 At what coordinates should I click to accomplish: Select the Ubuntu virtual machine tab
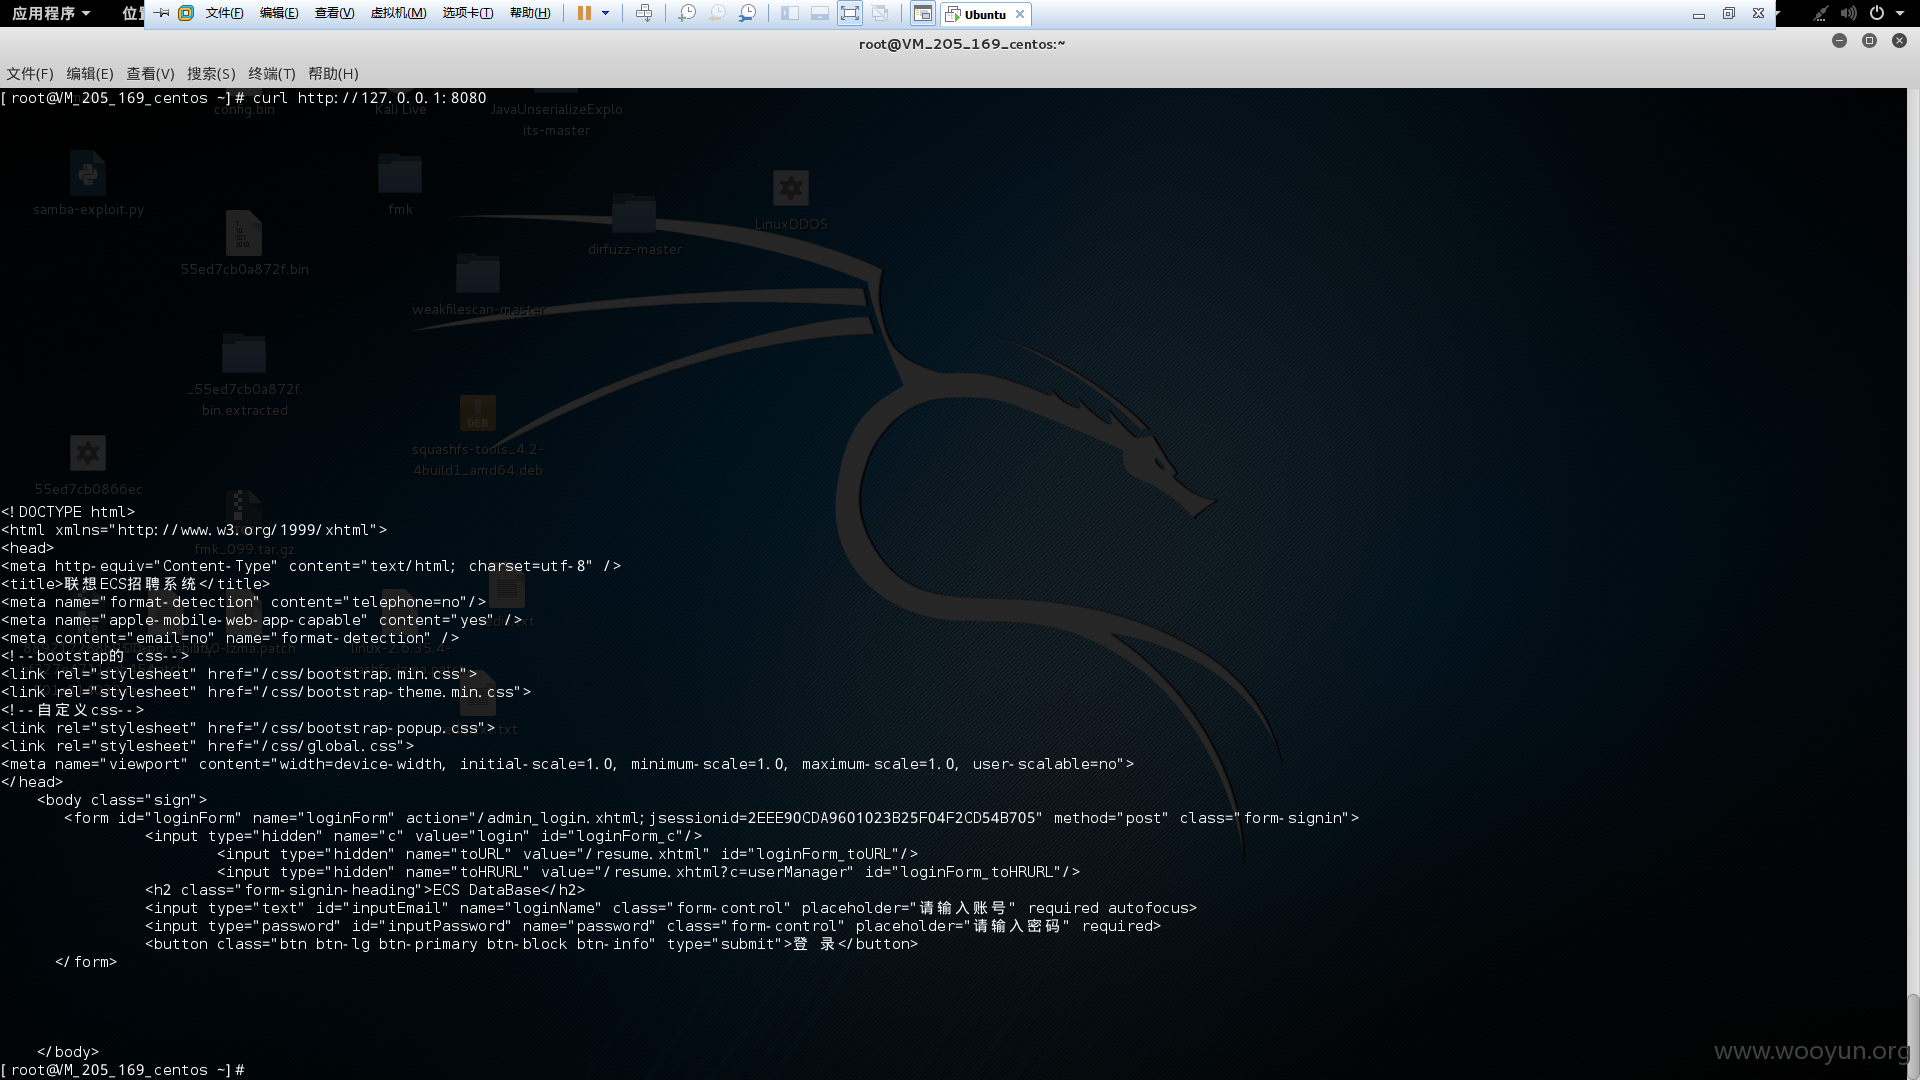pos(976,14)
